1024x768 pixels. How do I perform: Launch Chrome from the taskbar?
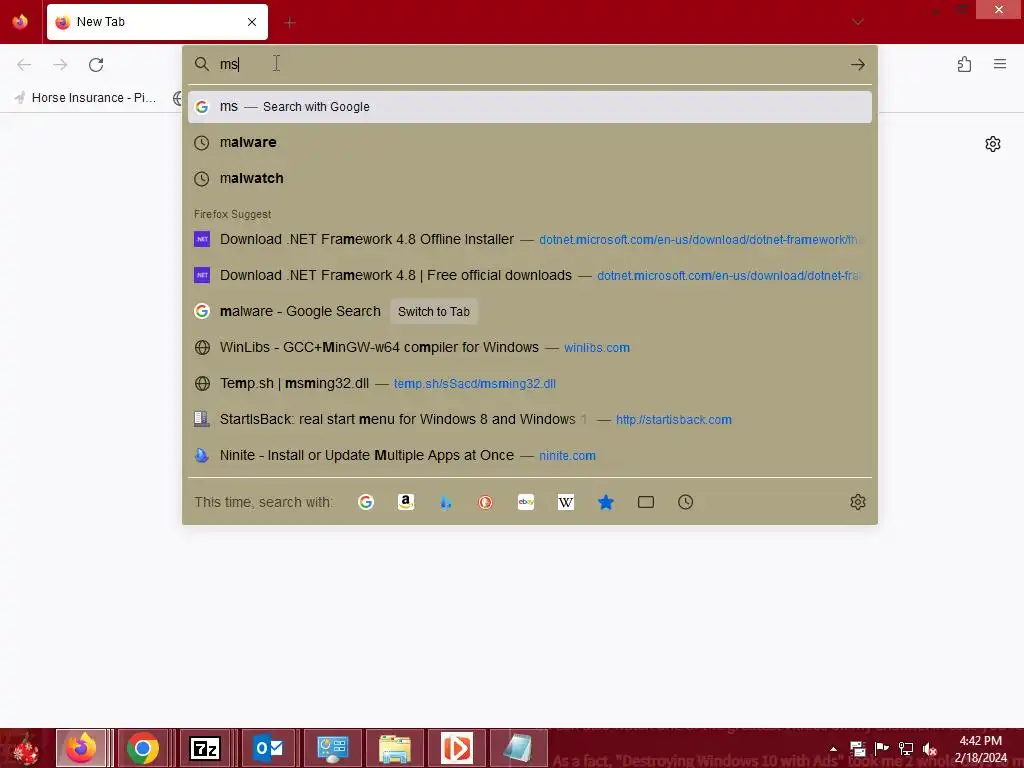coord(143,748)
